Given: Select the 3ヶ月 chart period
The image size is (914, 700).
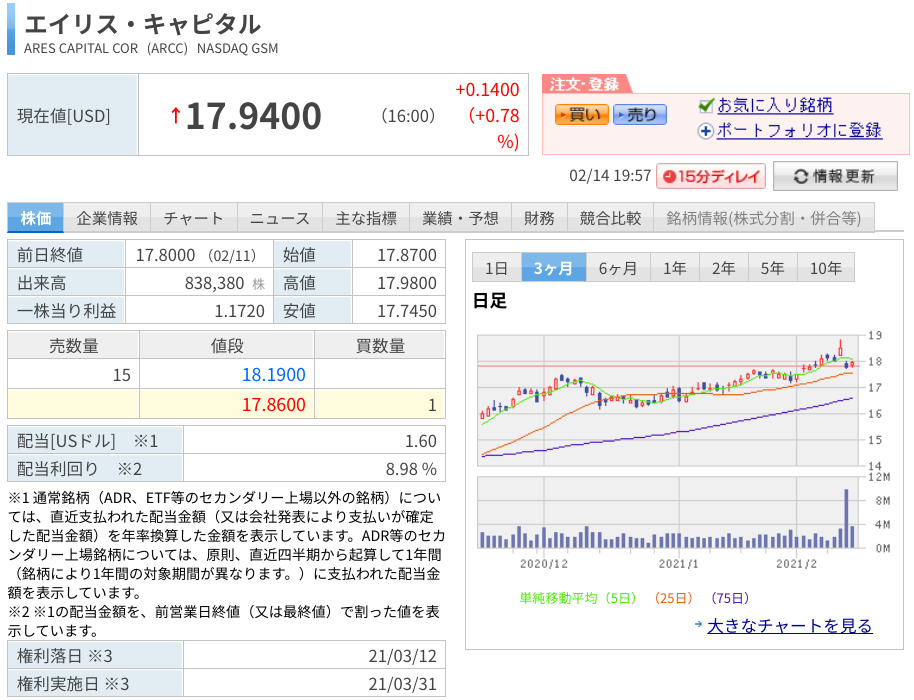Looking at the screenshot, I should (554, 268).
